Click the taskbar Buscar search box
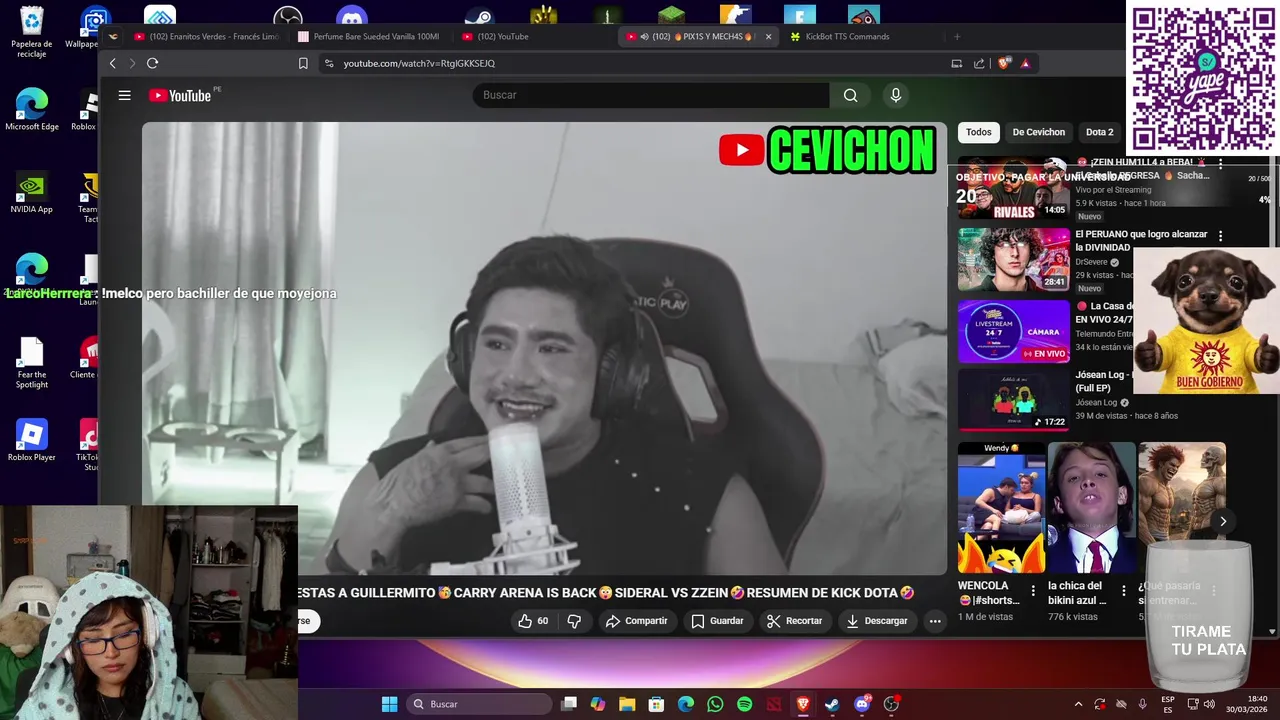Viewport: 1280px width, 720px height. (480, 704)
